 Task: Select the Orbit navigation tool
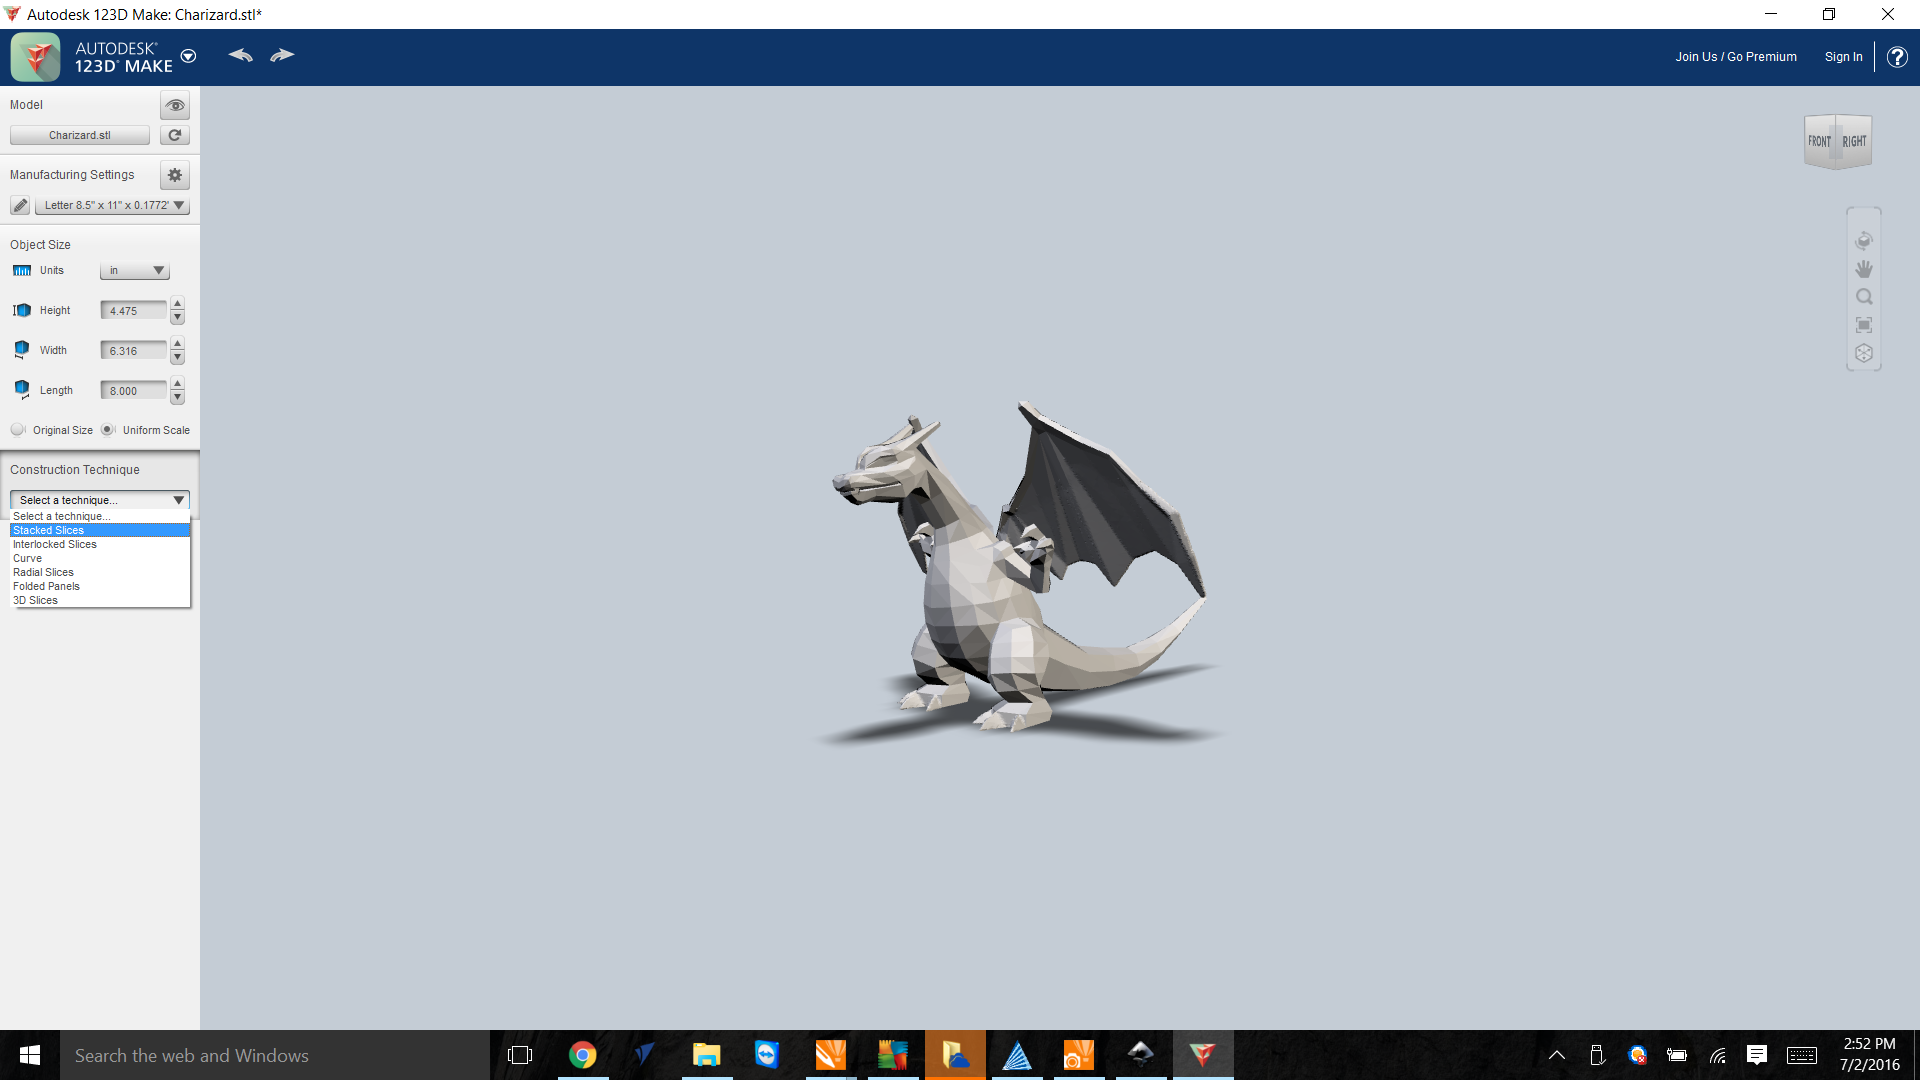[x=1864, y=241]
